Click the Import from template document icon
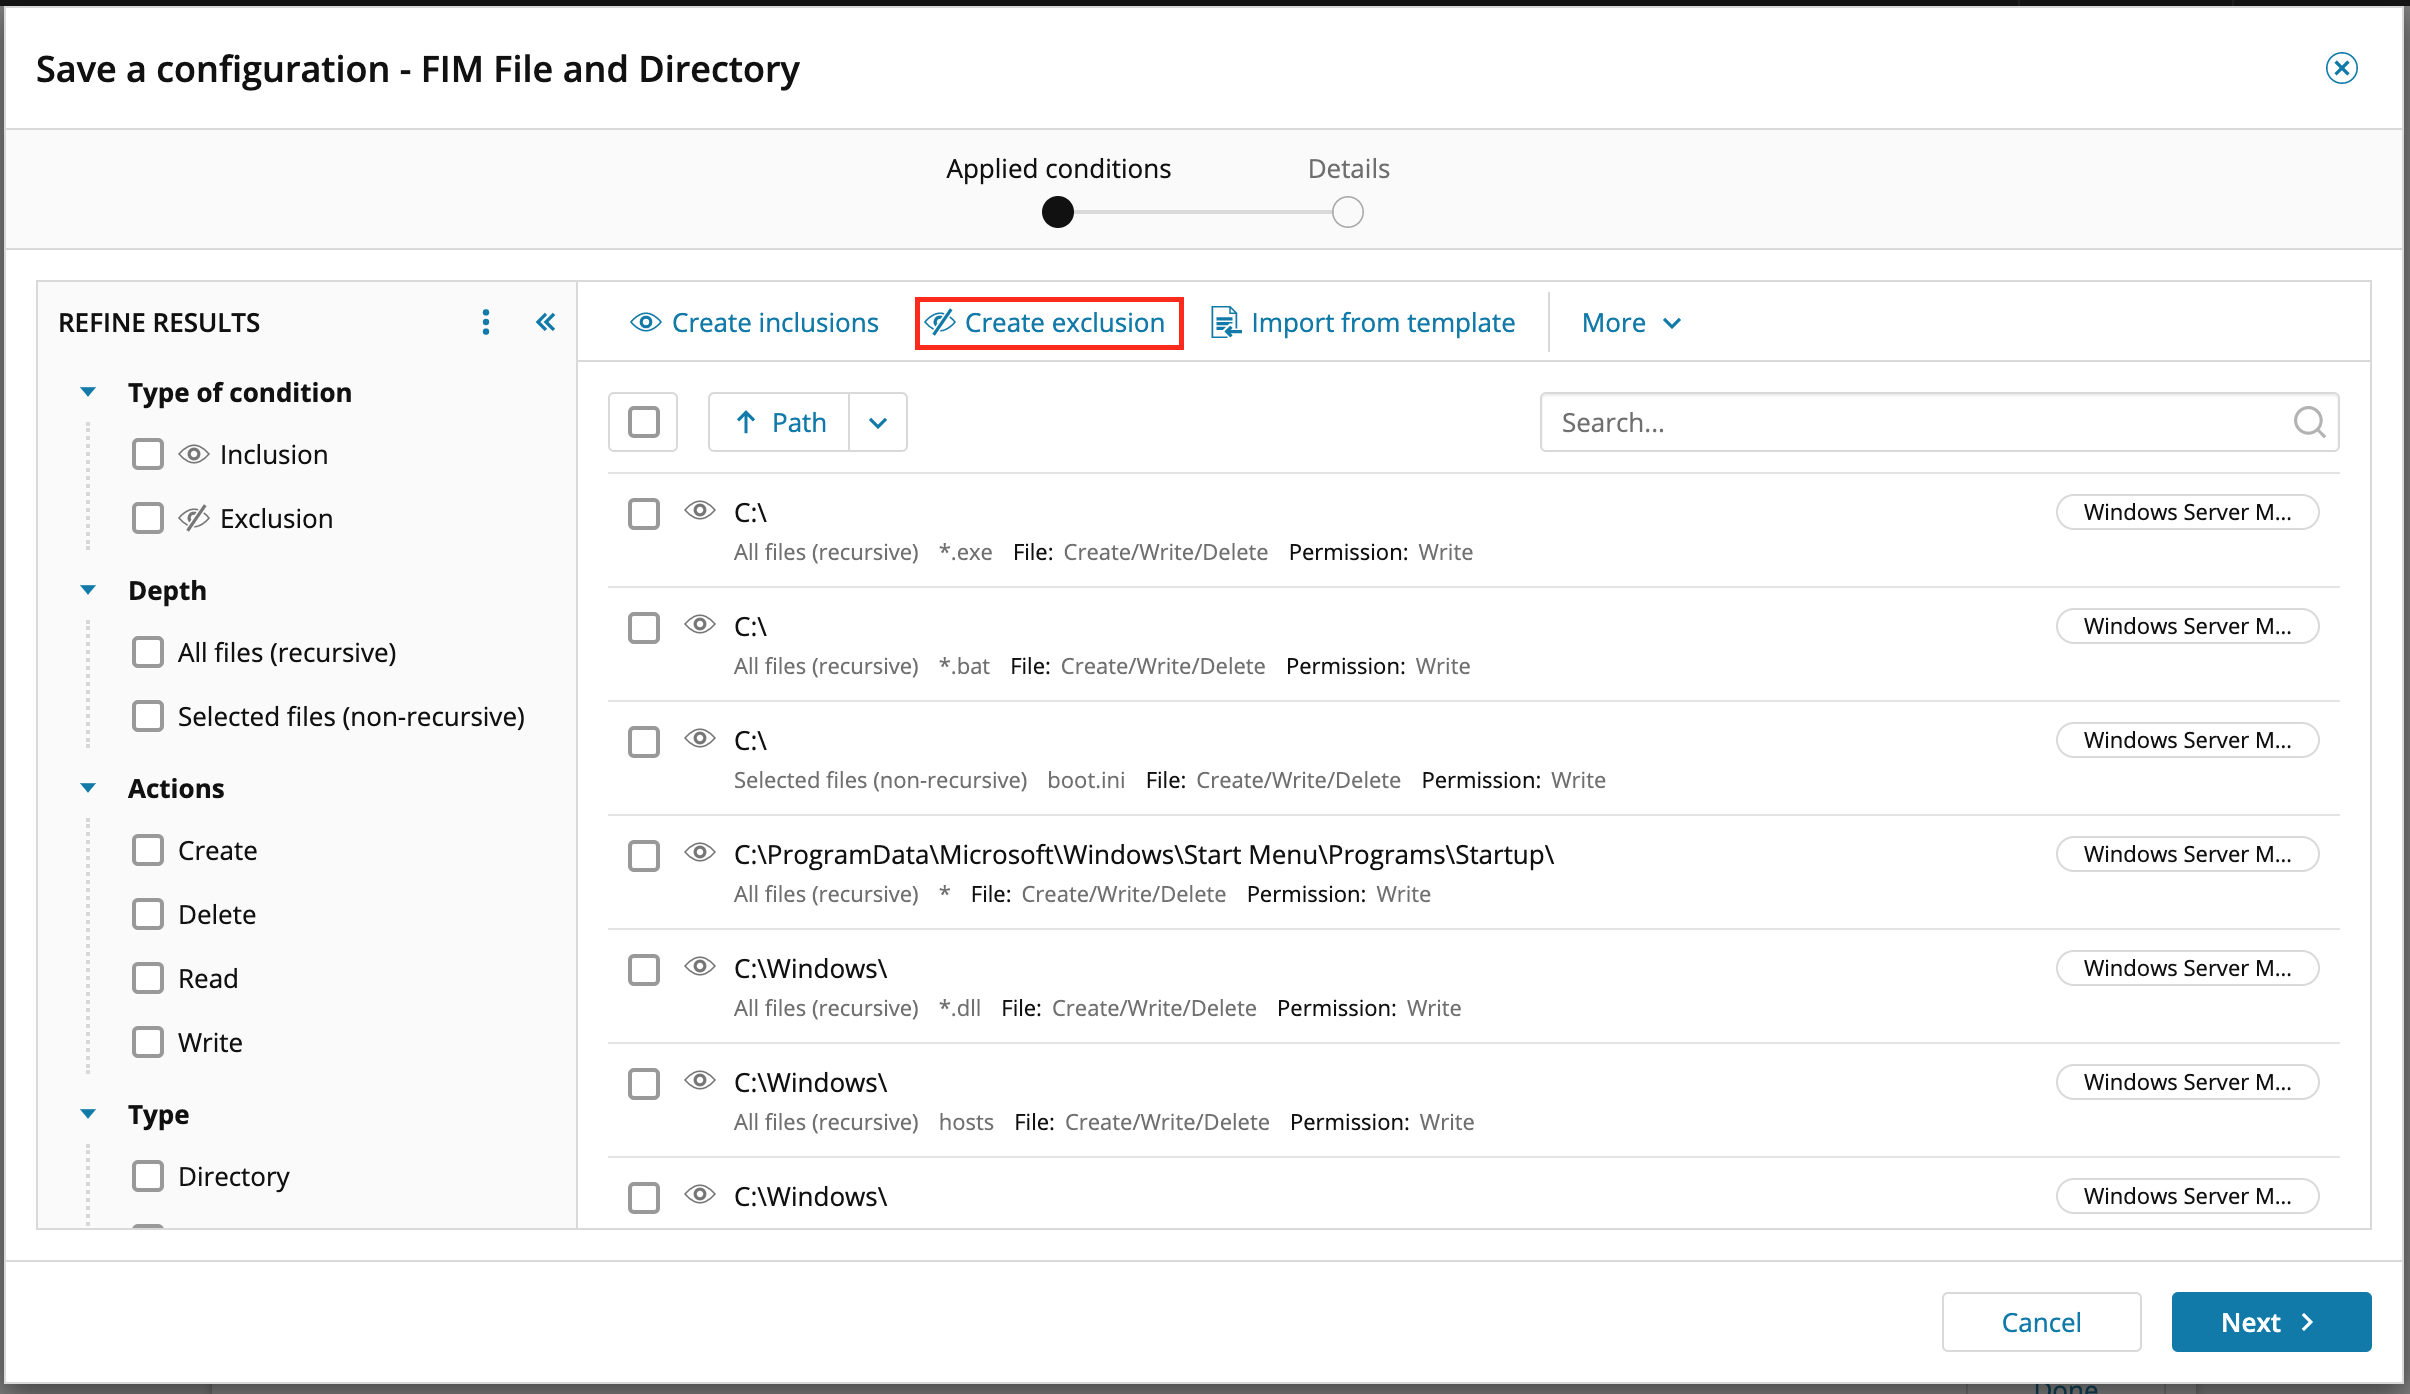 [1225, 322]
